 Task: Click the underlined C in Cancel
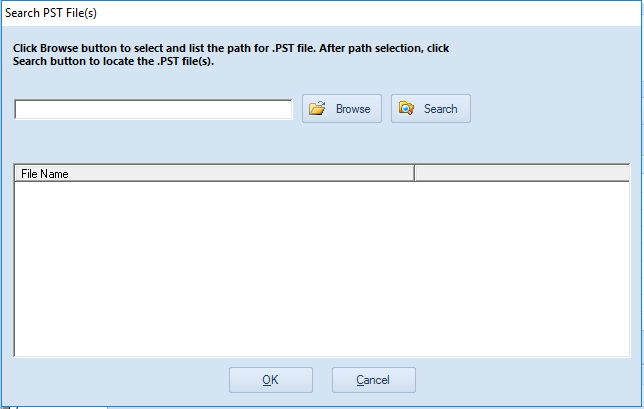(x=360, y=380)
